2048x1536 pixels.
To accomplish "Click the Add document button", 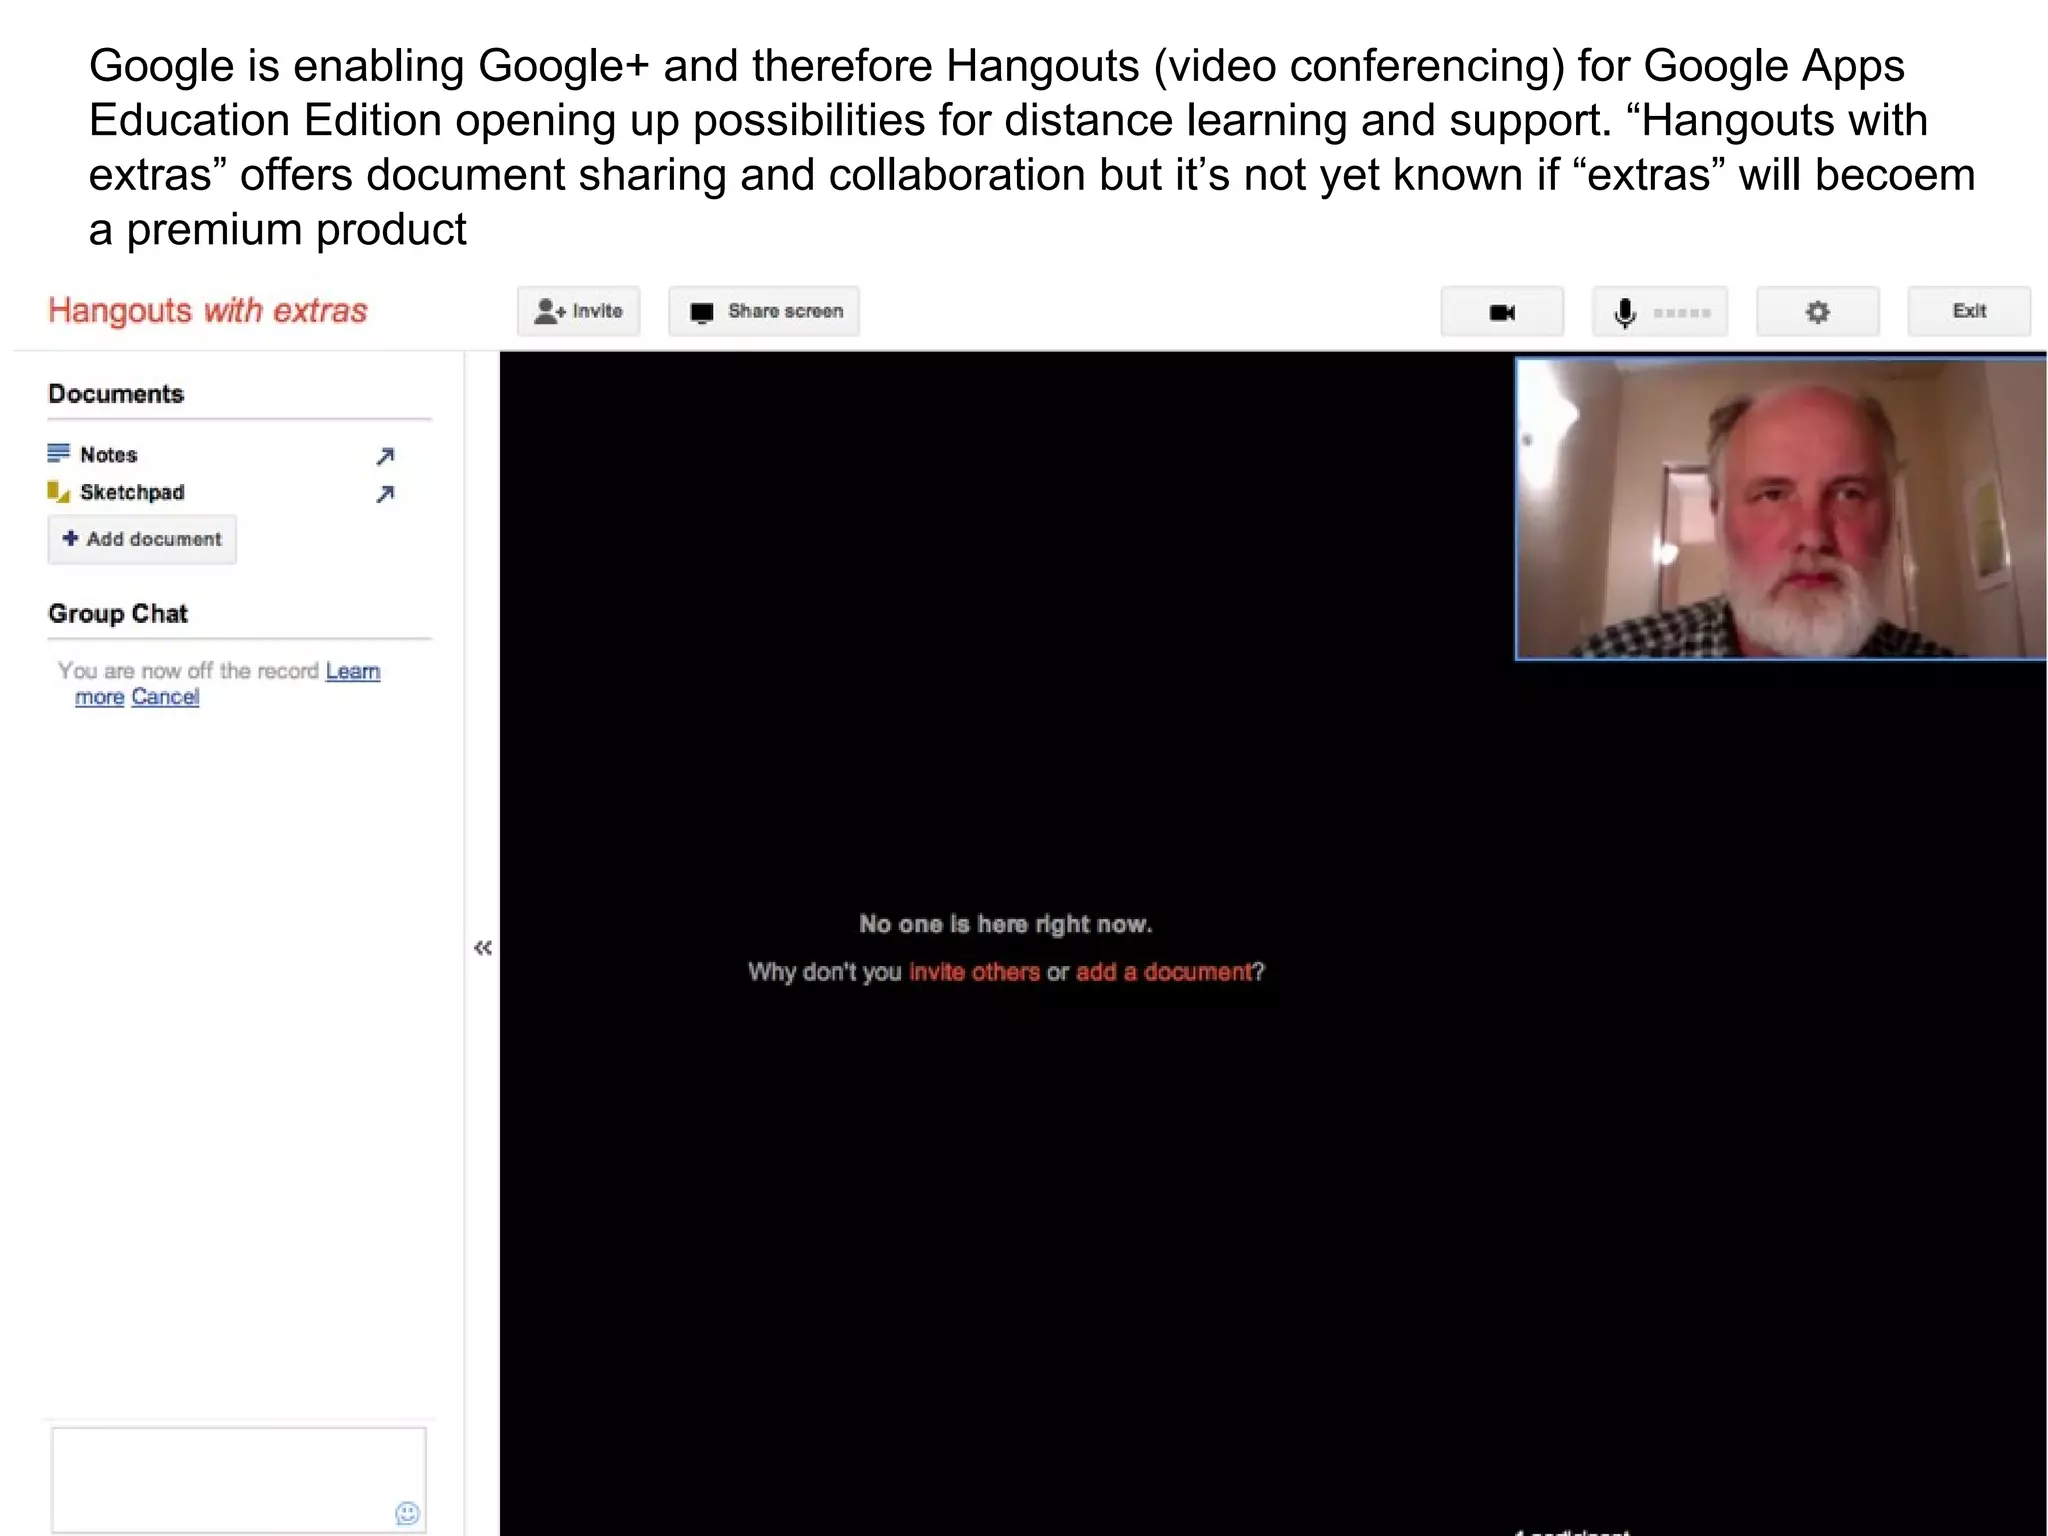I will [142, 539].
